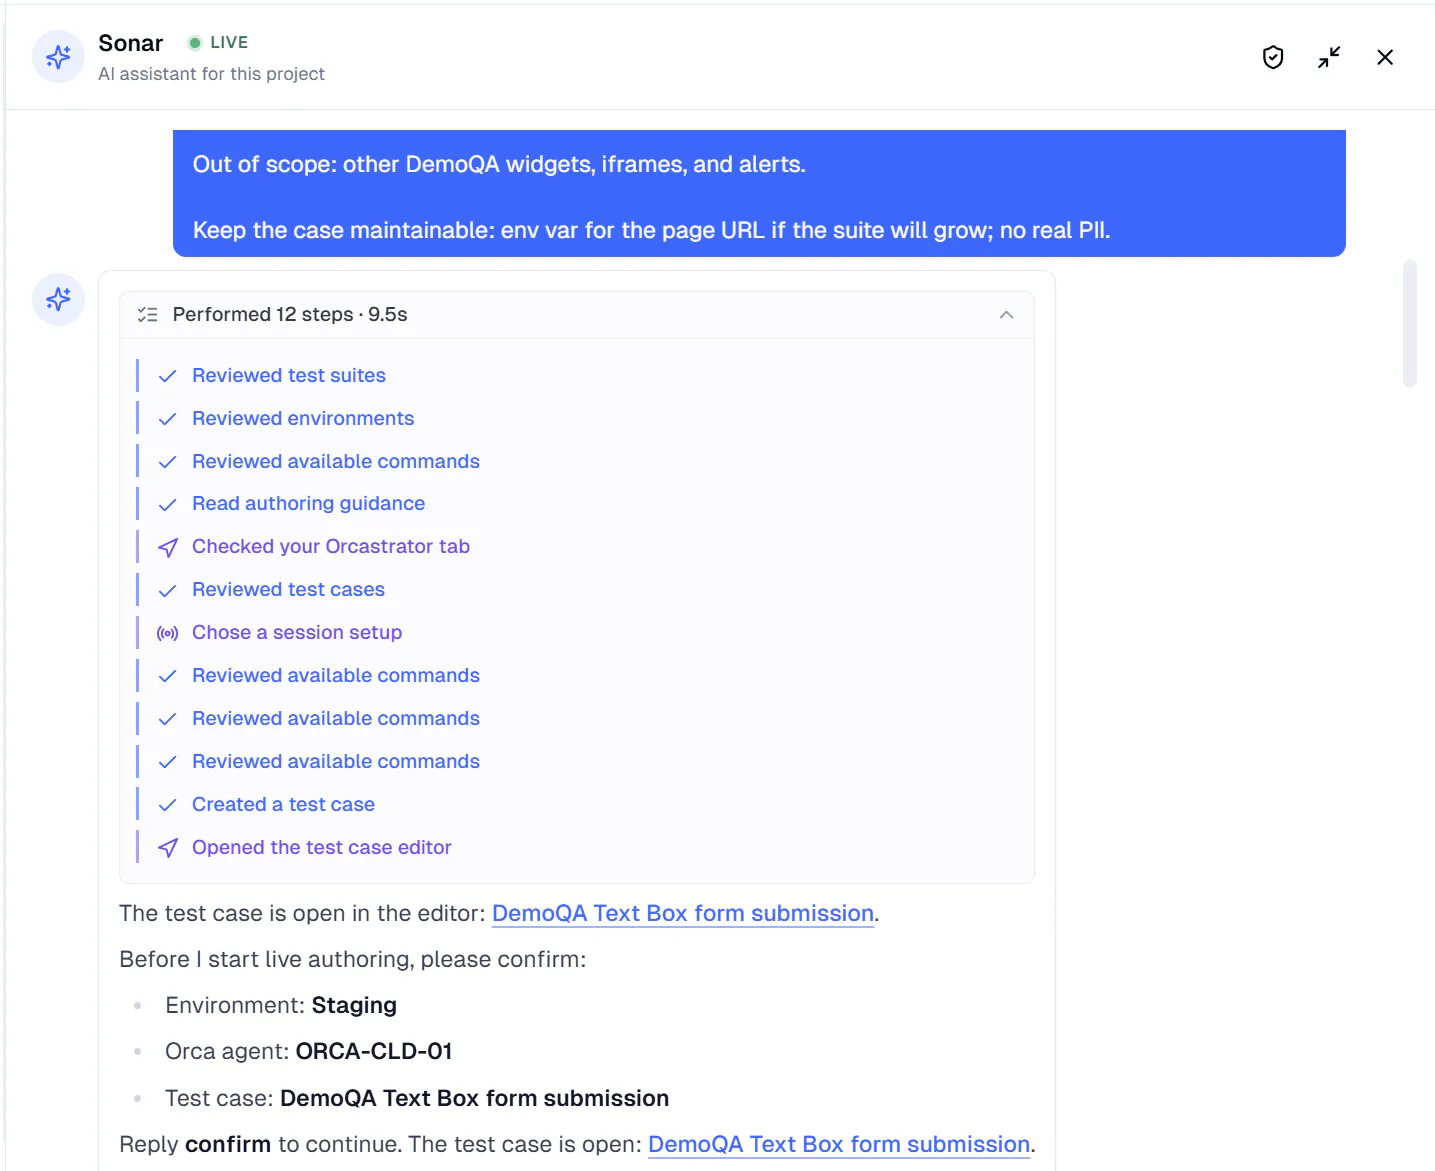The height and width of the screenshot is (1171, 1435).
Task: Select the Reviewed test suites step
Action: [289, 375]
